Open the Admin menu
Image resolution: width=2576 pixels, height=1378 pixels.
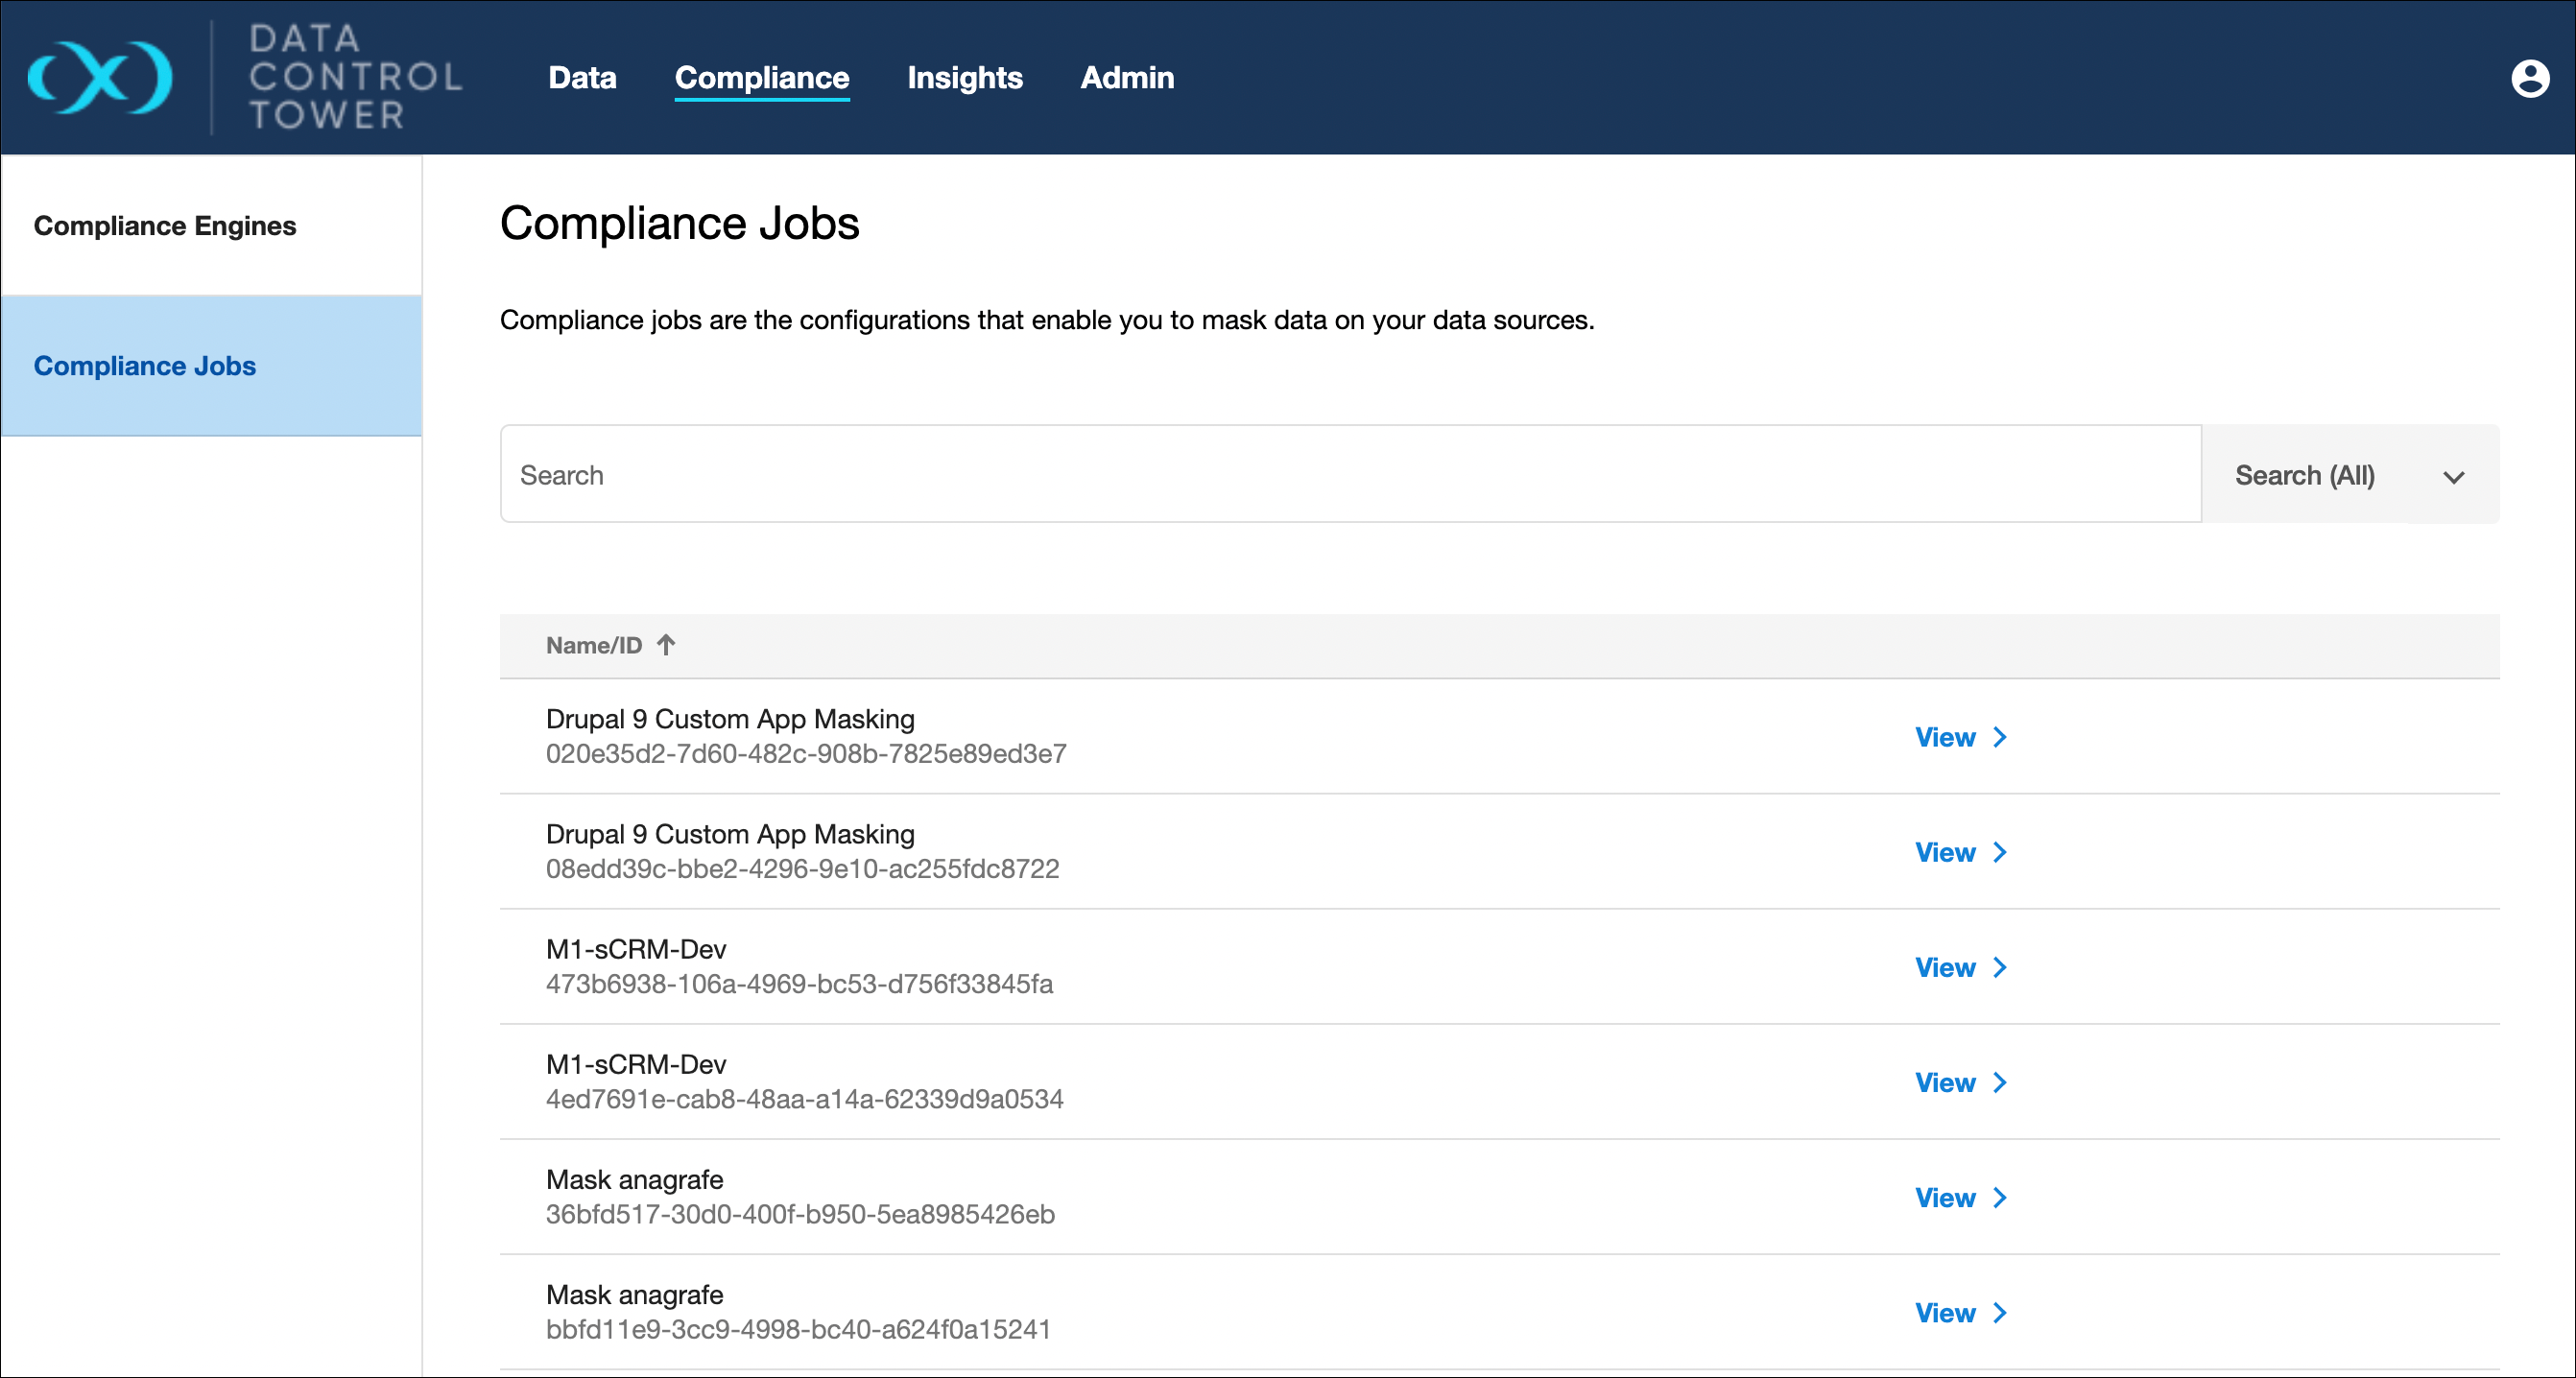1127,77
